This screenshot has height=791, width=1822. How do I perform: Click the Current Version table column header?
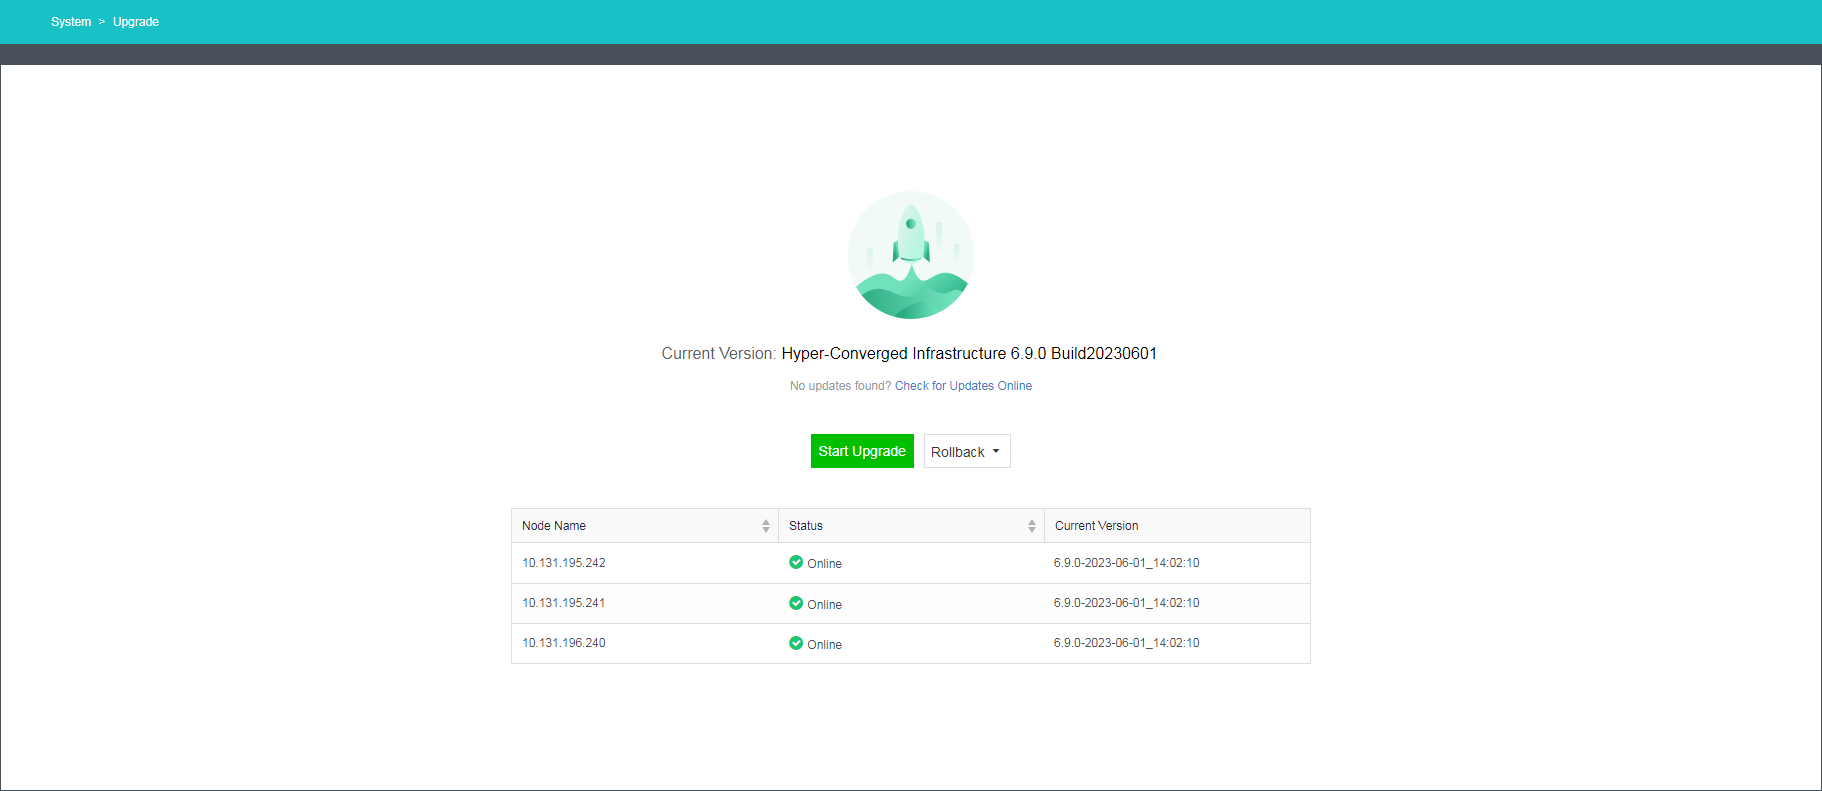1096,526
